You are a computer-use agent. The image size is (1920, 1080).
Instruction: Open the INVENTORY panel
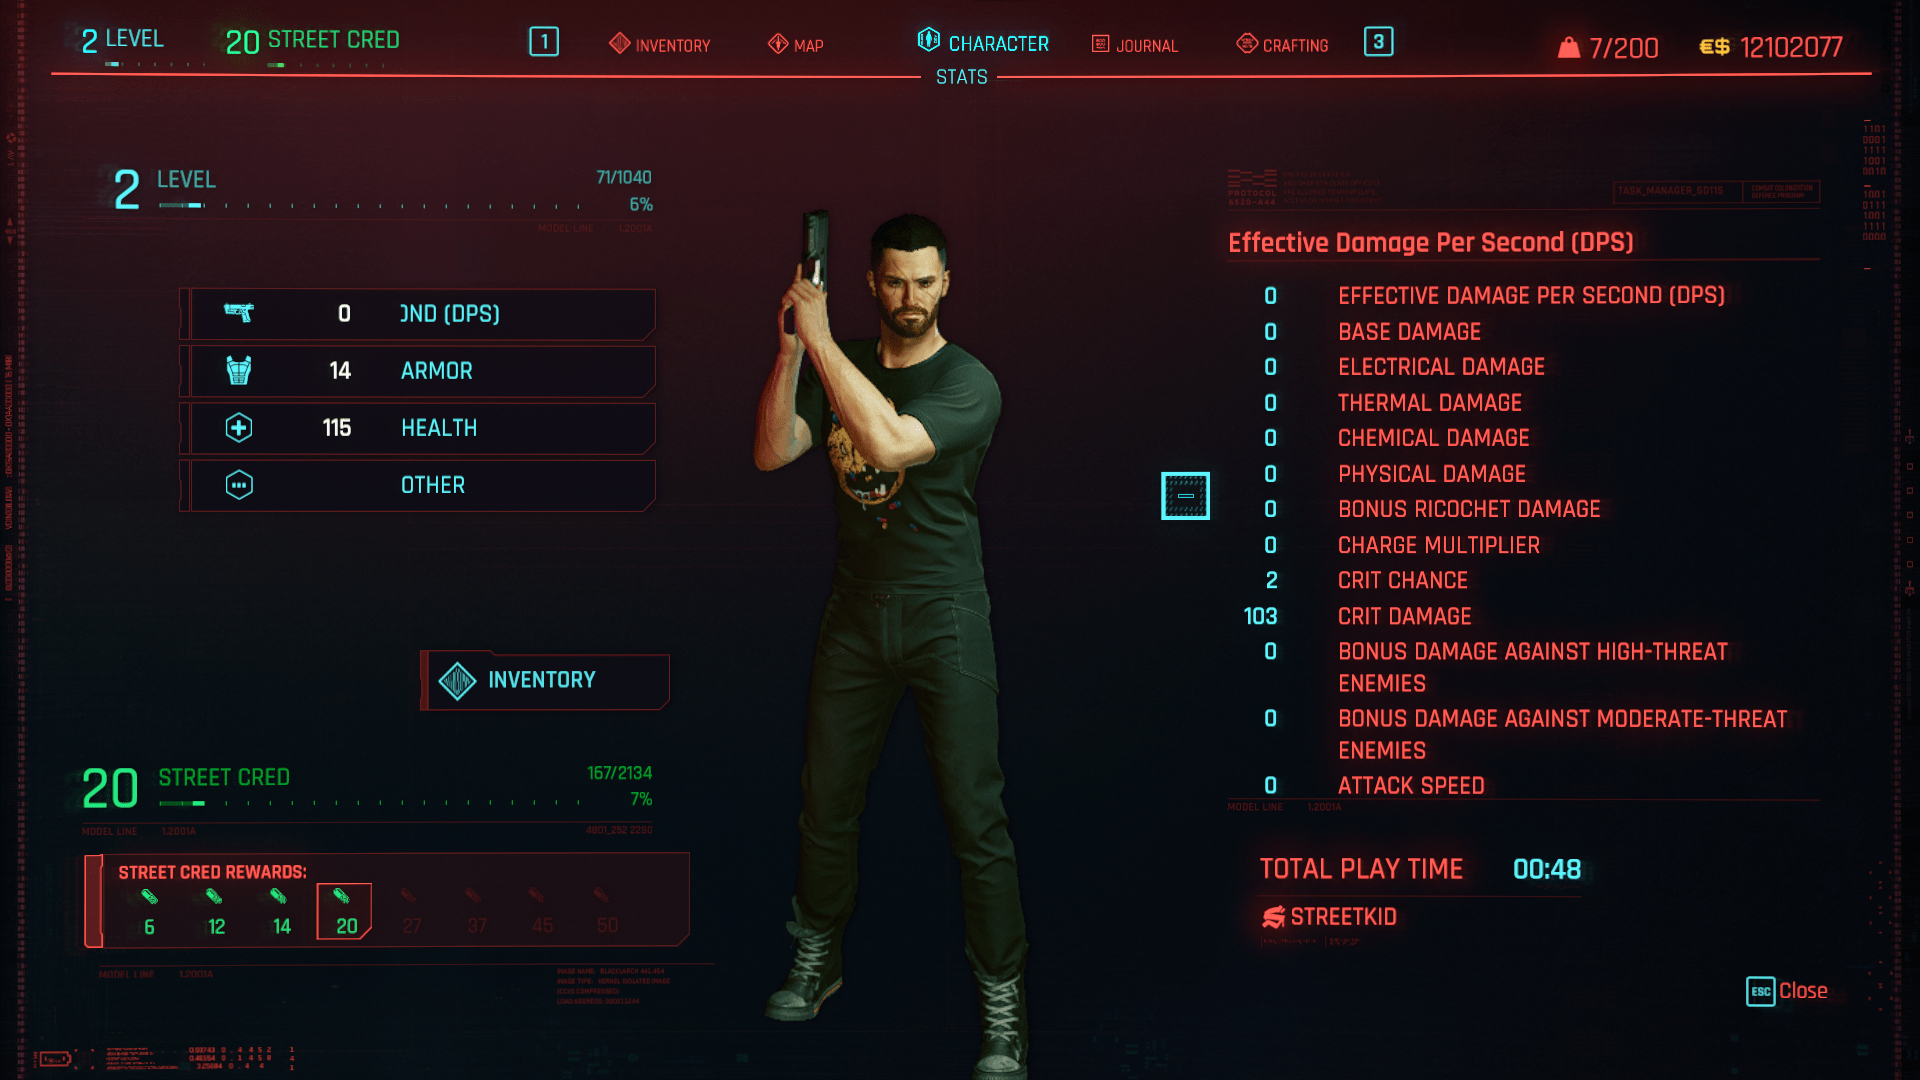pyautogui.click(x=542, y=680)
